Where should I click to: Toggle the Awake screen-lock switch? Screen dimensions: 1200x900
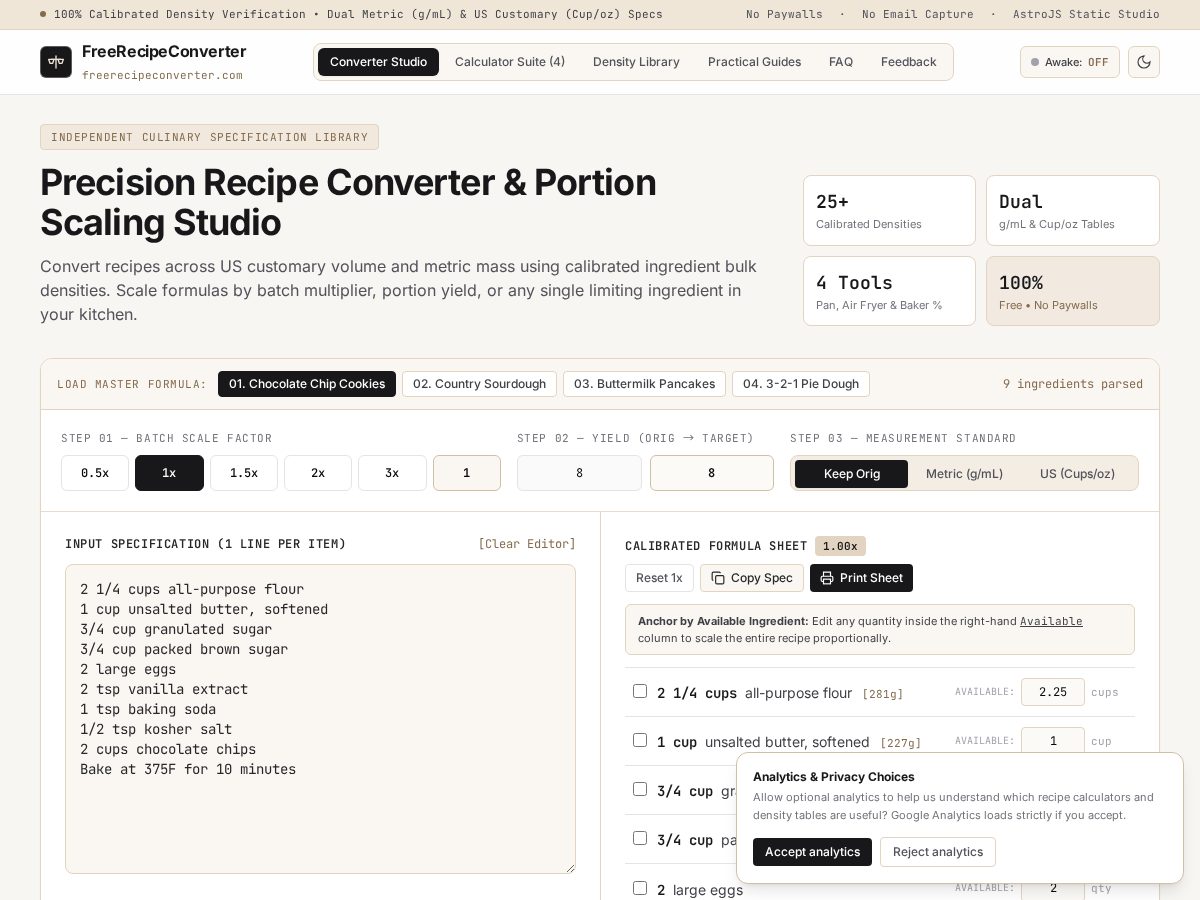[x=1070, y=62]
